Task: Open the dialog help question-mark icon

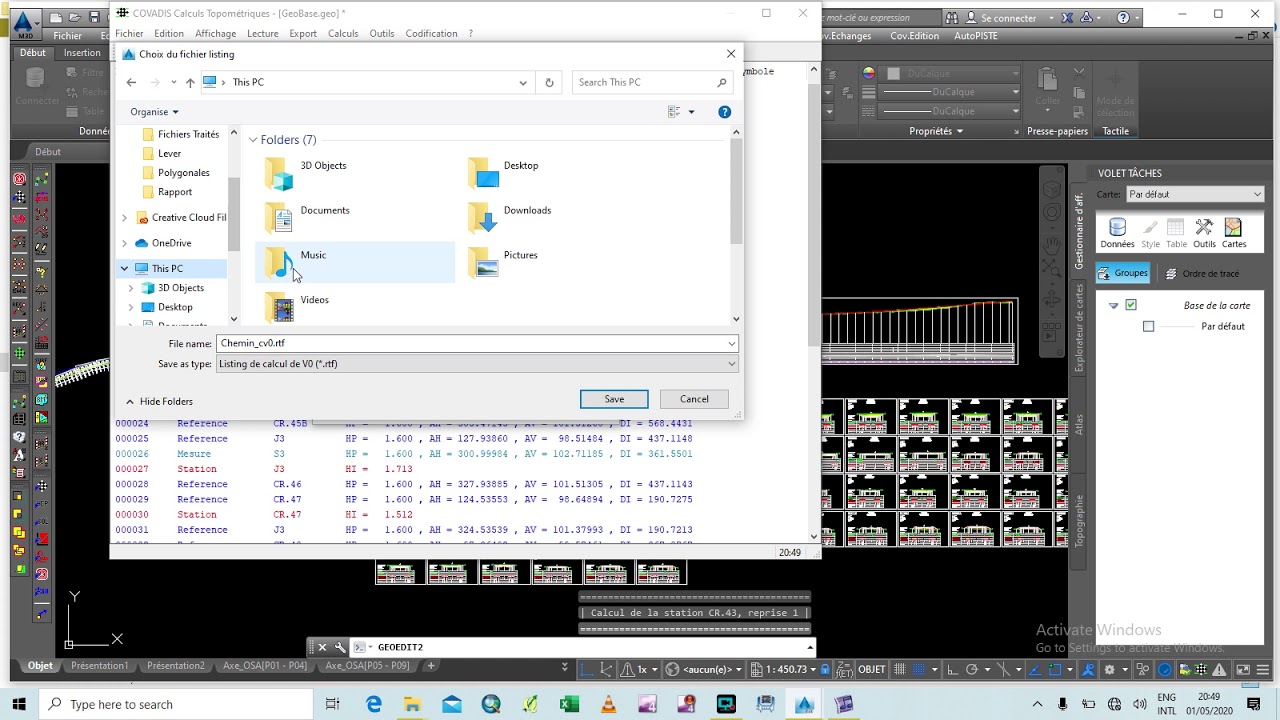Action: click(724, 112)
